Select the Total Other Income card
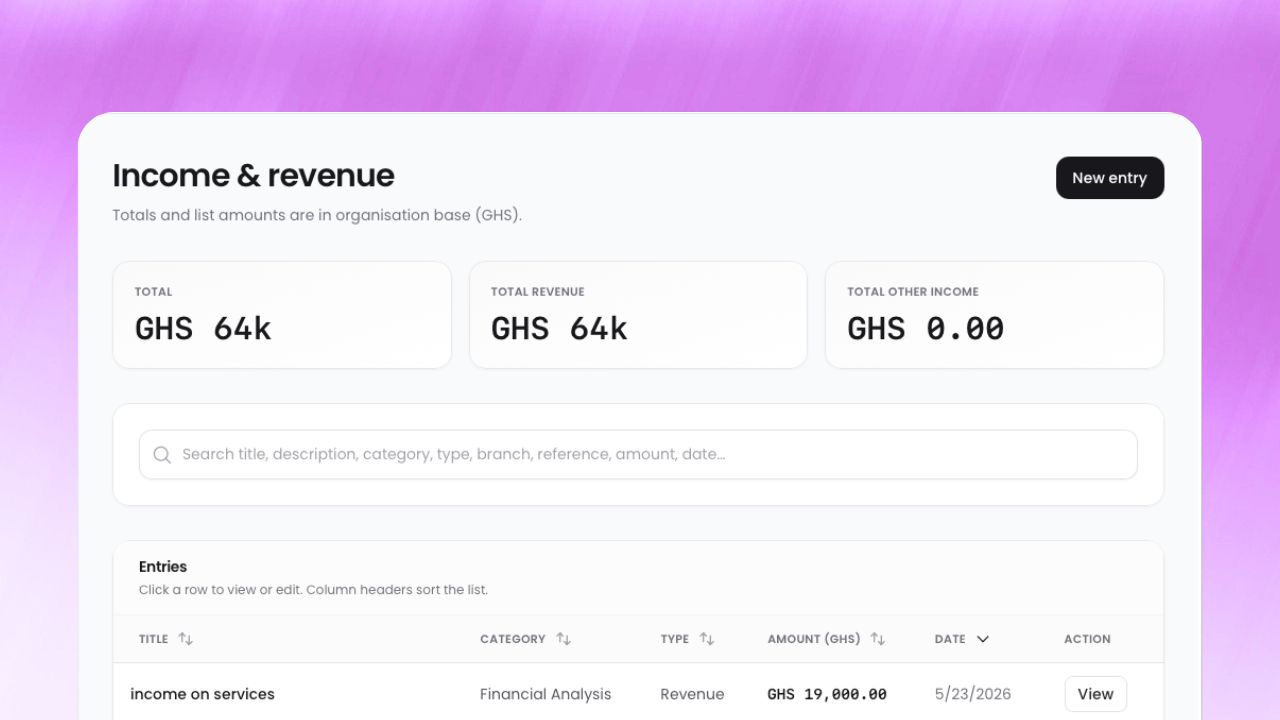 point(994,315)
